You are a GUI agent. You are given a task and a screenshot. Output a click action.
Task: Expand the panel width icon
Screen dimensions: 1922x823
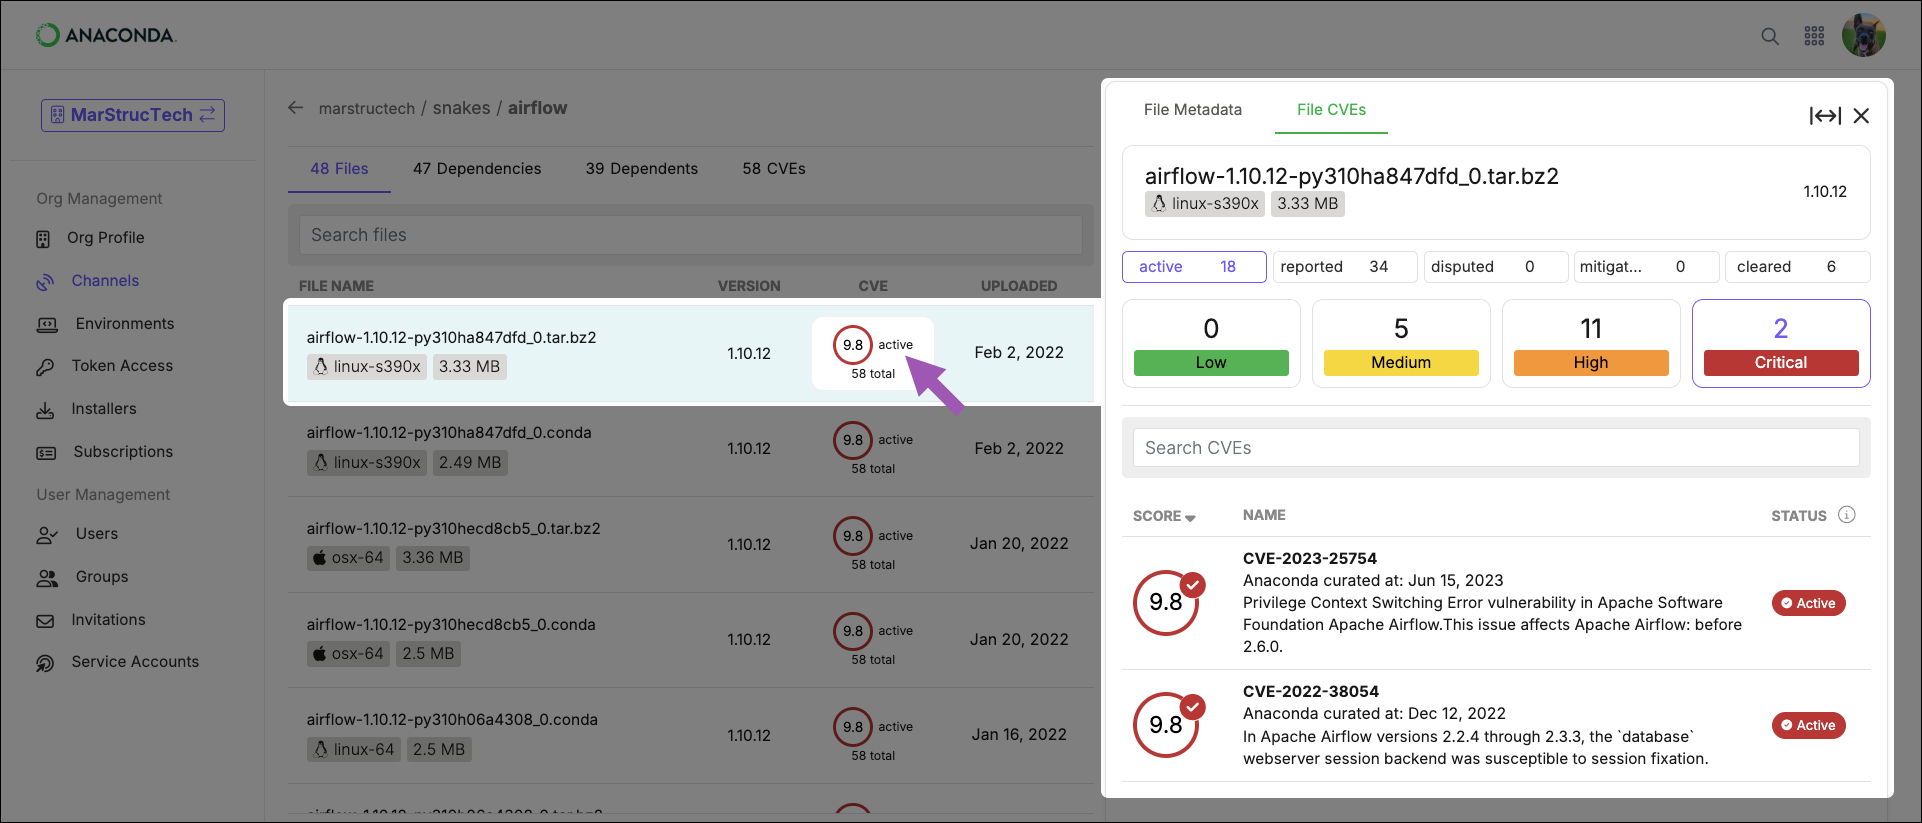pyautogui.click(x=1825, y=116)
